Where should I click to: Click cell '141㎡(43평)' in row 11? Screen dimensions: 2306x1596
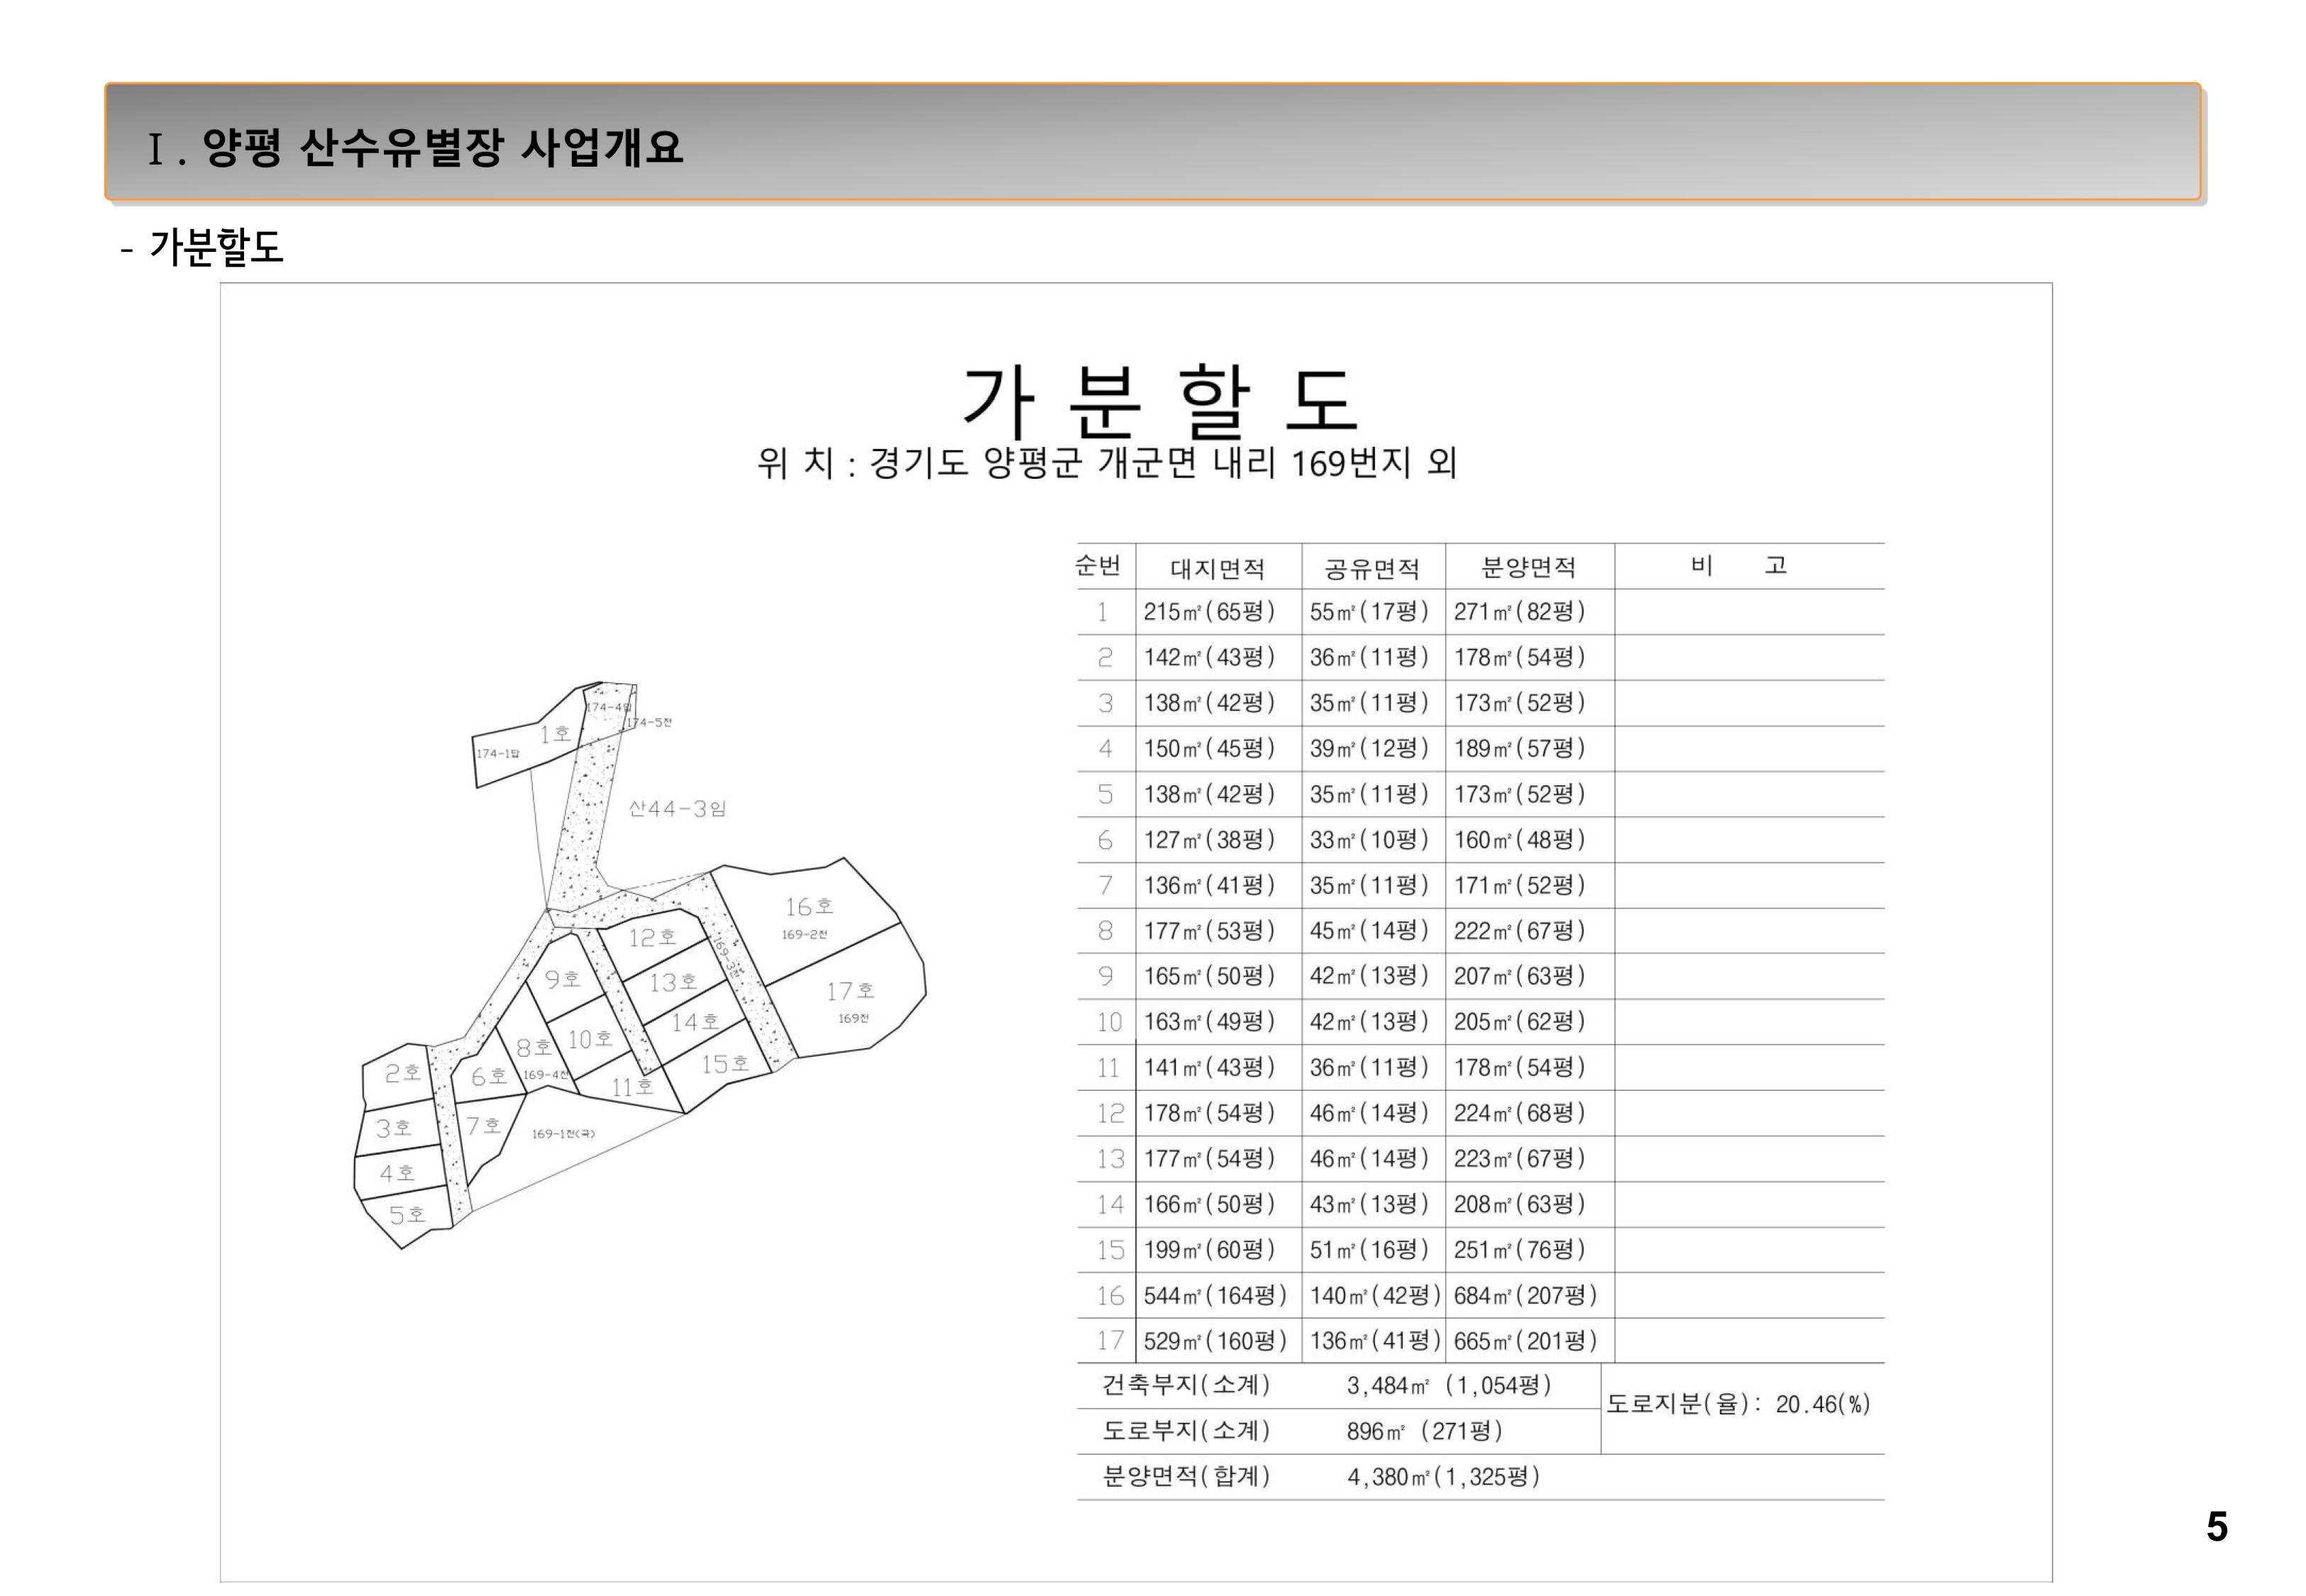pos(1209,1068)
